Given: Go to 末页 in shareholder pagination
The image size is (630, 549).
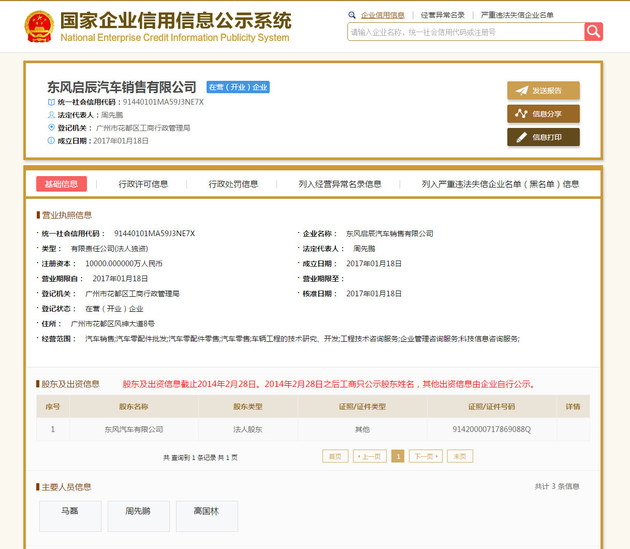Looking at the screenshot, I should coord(460,456).
